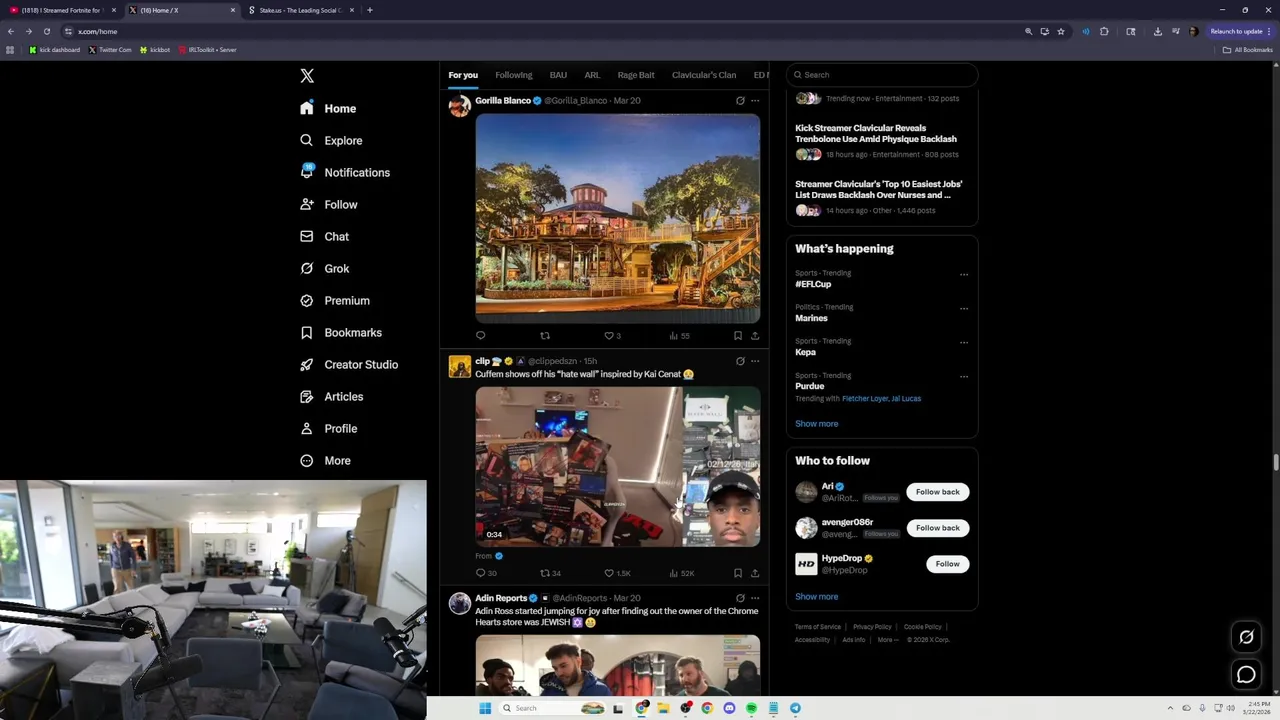The width and height of the screenshot is (1280, 720).
Task: Open Spotify from the taskbar
Action: tap(751, 708)
